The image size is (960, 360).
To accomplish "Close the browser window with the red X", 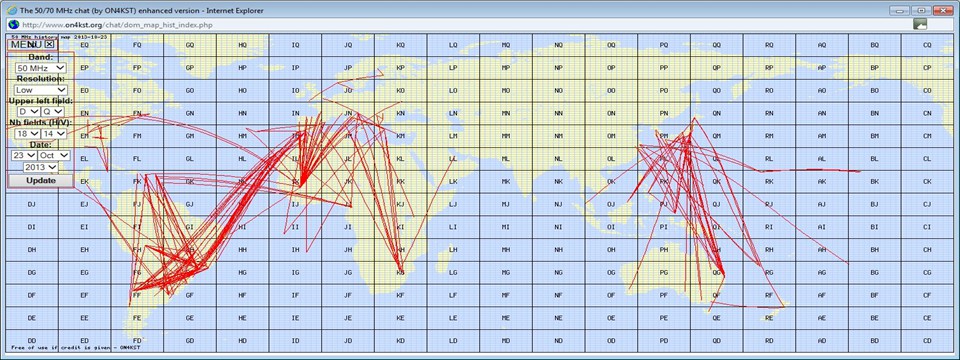I will pyautogui.click(x=942, y=10).
